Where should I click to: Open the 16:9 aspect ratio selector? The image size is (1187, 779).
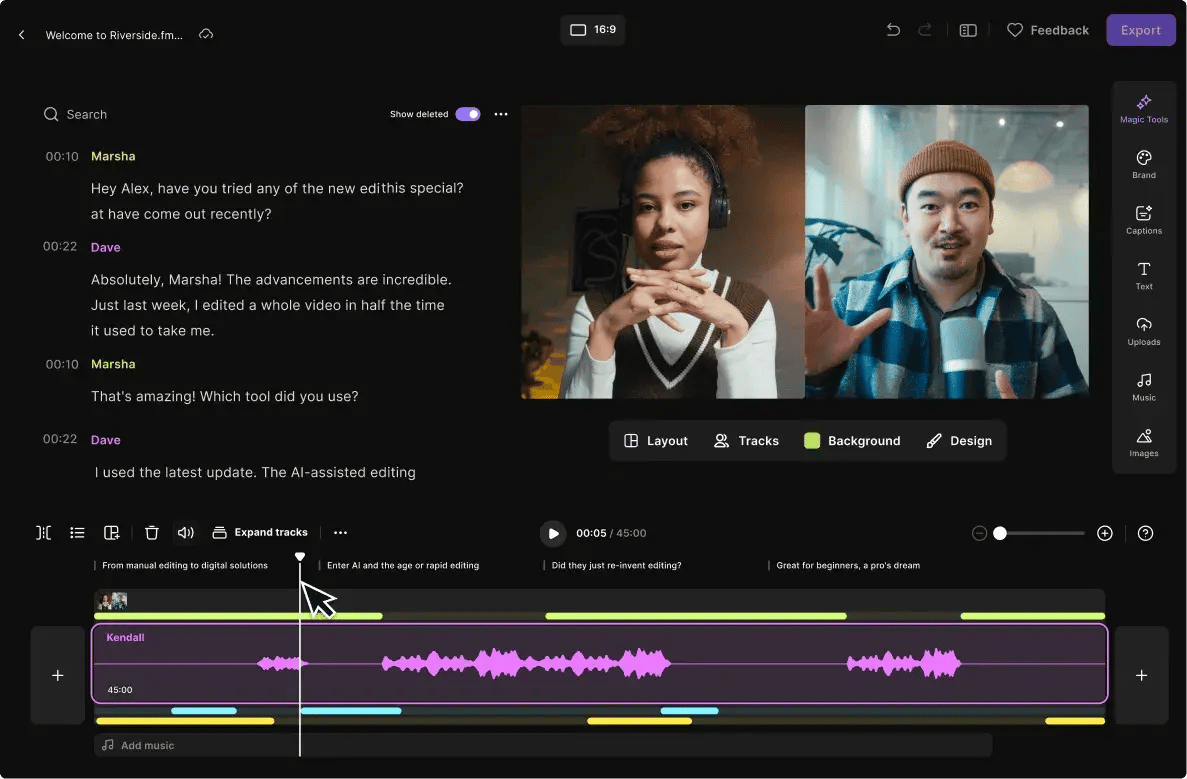coord(593,30)
